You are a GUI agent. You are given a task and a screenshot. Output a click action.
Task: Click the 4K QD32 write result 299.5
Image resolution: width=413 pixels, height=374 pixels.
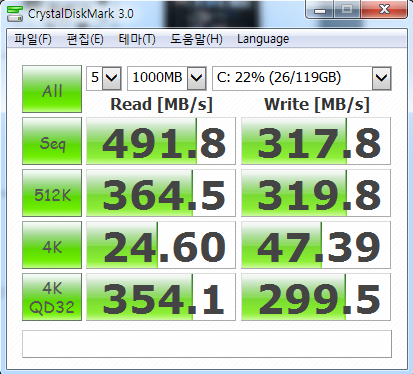tap(316, 297)
